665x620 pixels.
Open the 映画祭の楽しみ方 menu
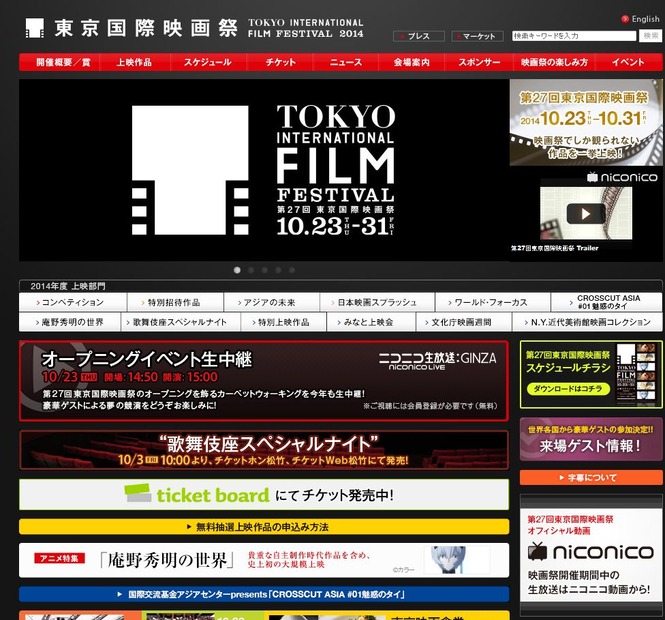[554, 62]
